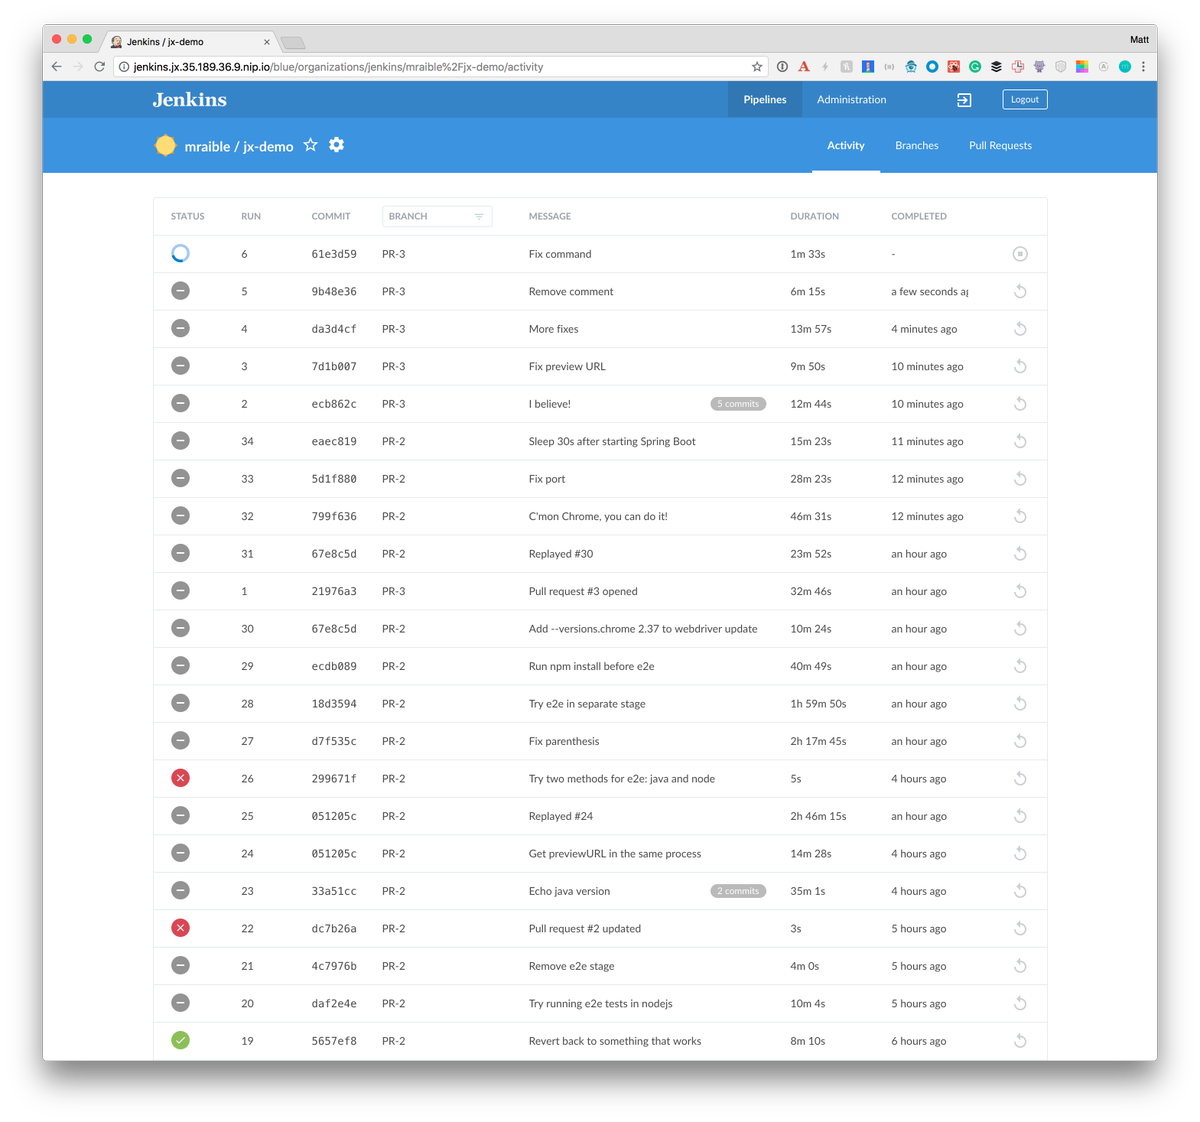Viewport: 1200px width, 1122px height.
Task: Click the red failed status icon of run 22
Action: click(180, 928)
